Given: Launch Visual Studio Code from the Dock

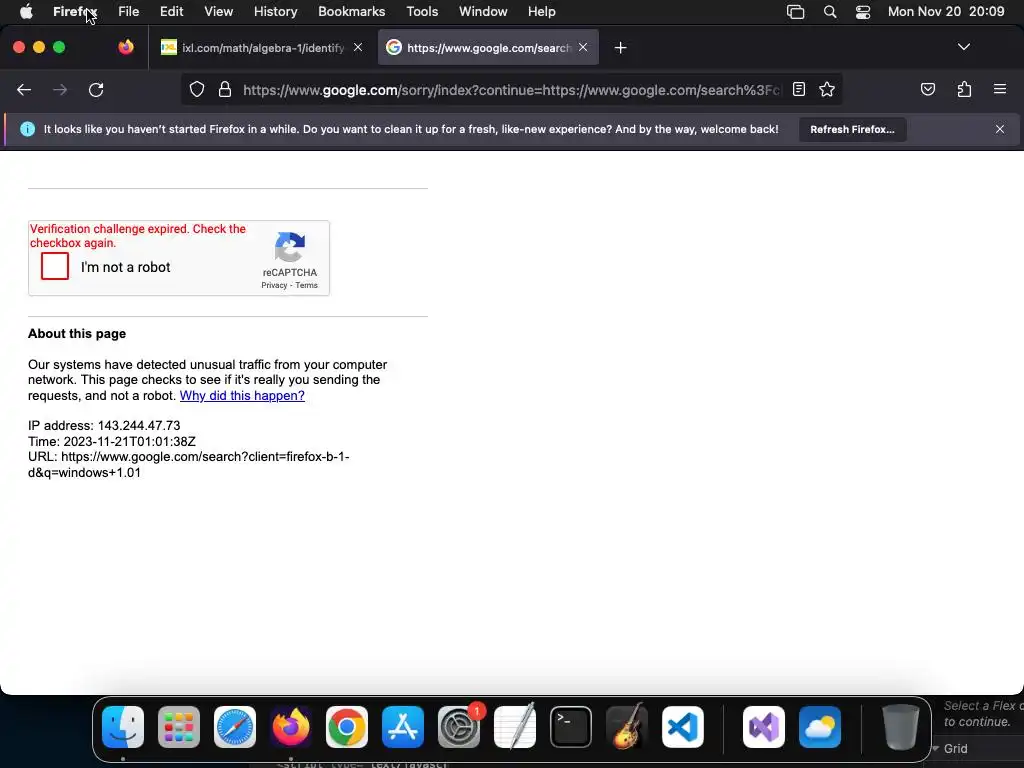Looking at the screenshot, I should [x=682, y=727].
